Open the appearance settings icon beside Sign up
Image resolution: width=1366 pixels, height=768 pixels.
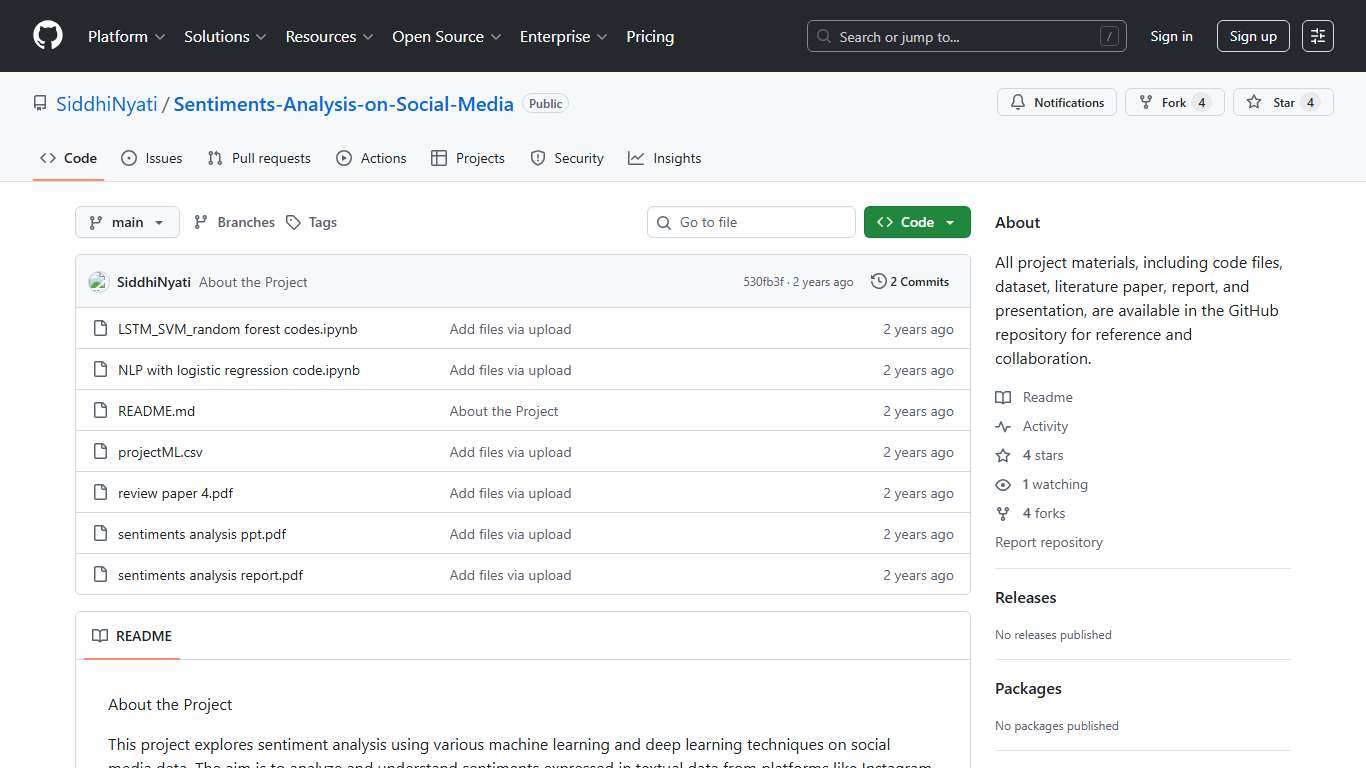[1317, 36]
